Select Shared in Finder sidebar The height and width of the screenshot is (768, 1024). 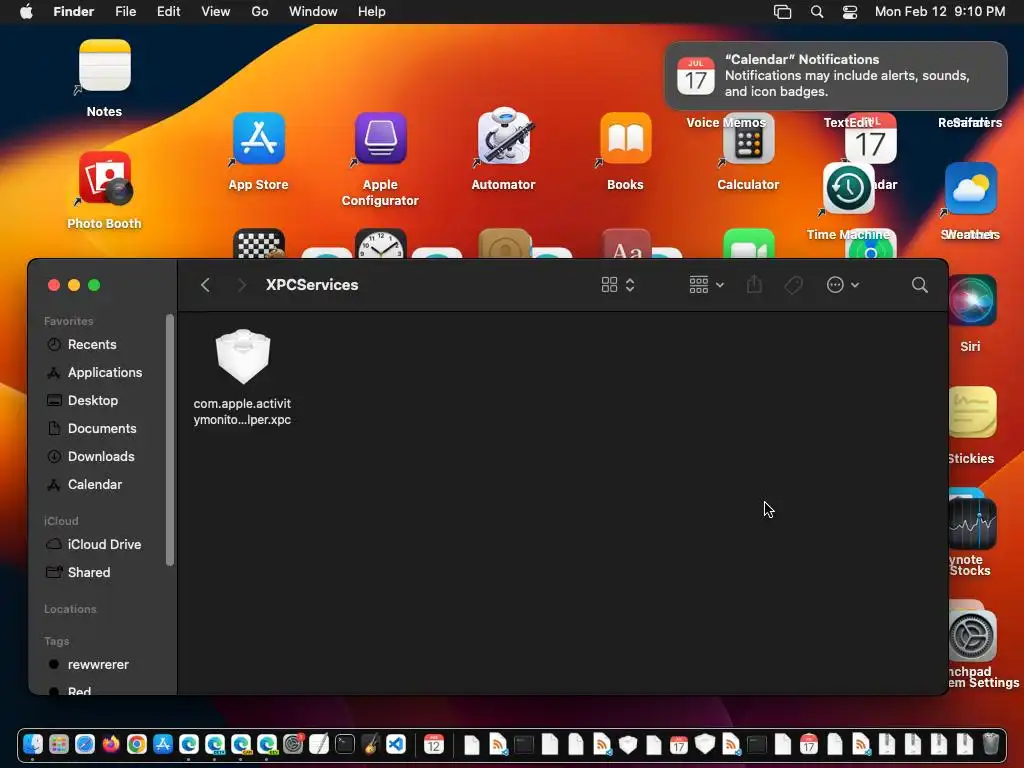point(89,572)
